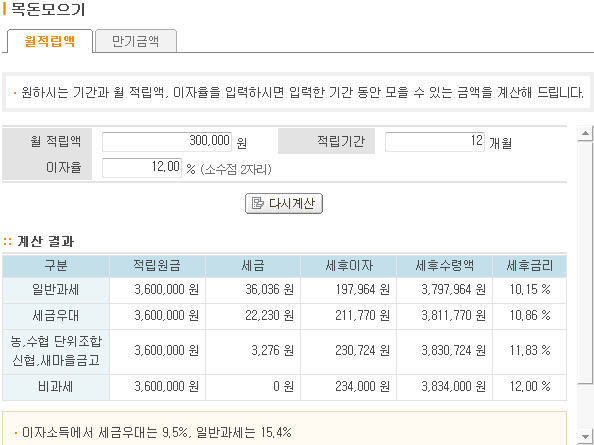The image size is (594, 445).
Task: Select the 36,036 원 tax cell
Action: pos(253,290)
